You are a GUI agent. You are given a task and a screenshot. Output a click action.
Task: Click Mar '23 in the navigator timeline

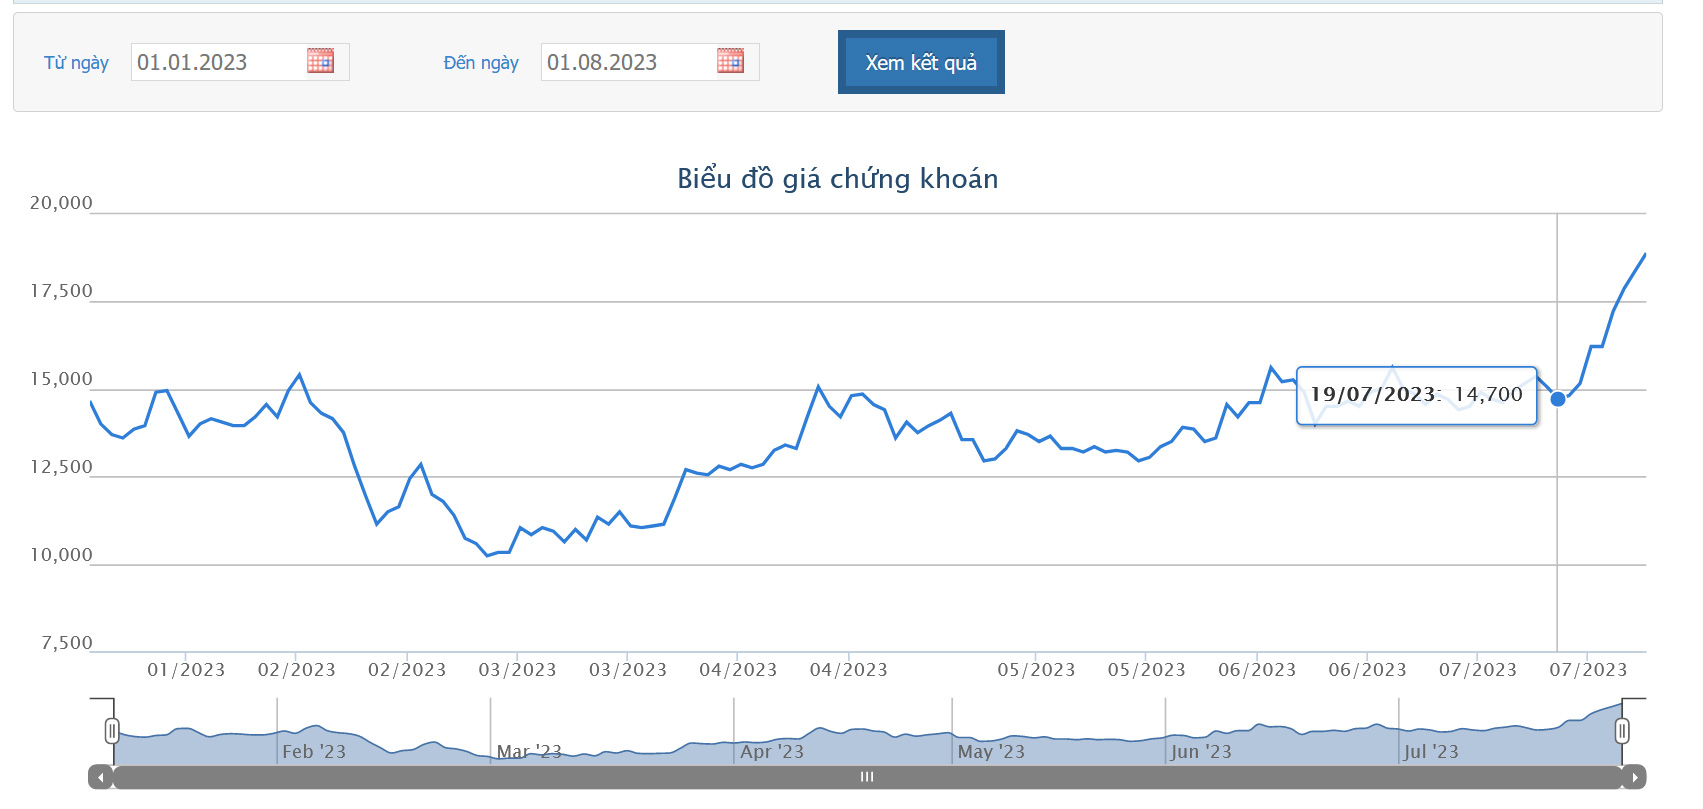(529, 751)
